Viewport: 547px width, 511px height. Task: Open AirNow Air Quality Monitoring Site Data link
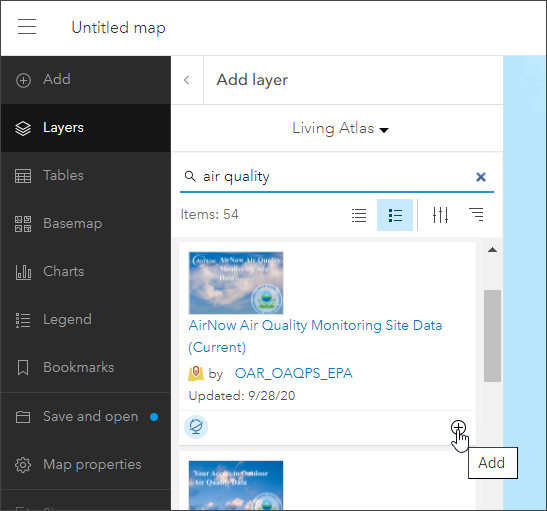(x=315, y=336)
